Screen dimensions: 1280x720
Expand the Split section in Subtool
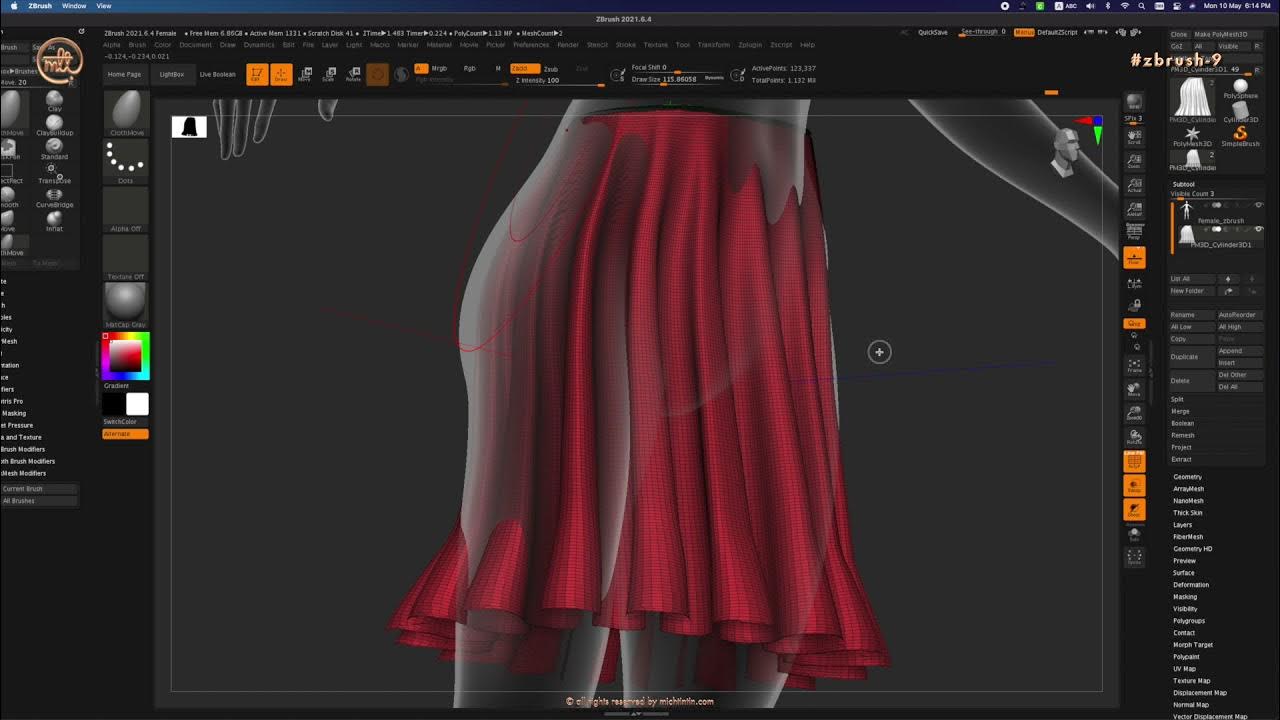pos(1177,399)
